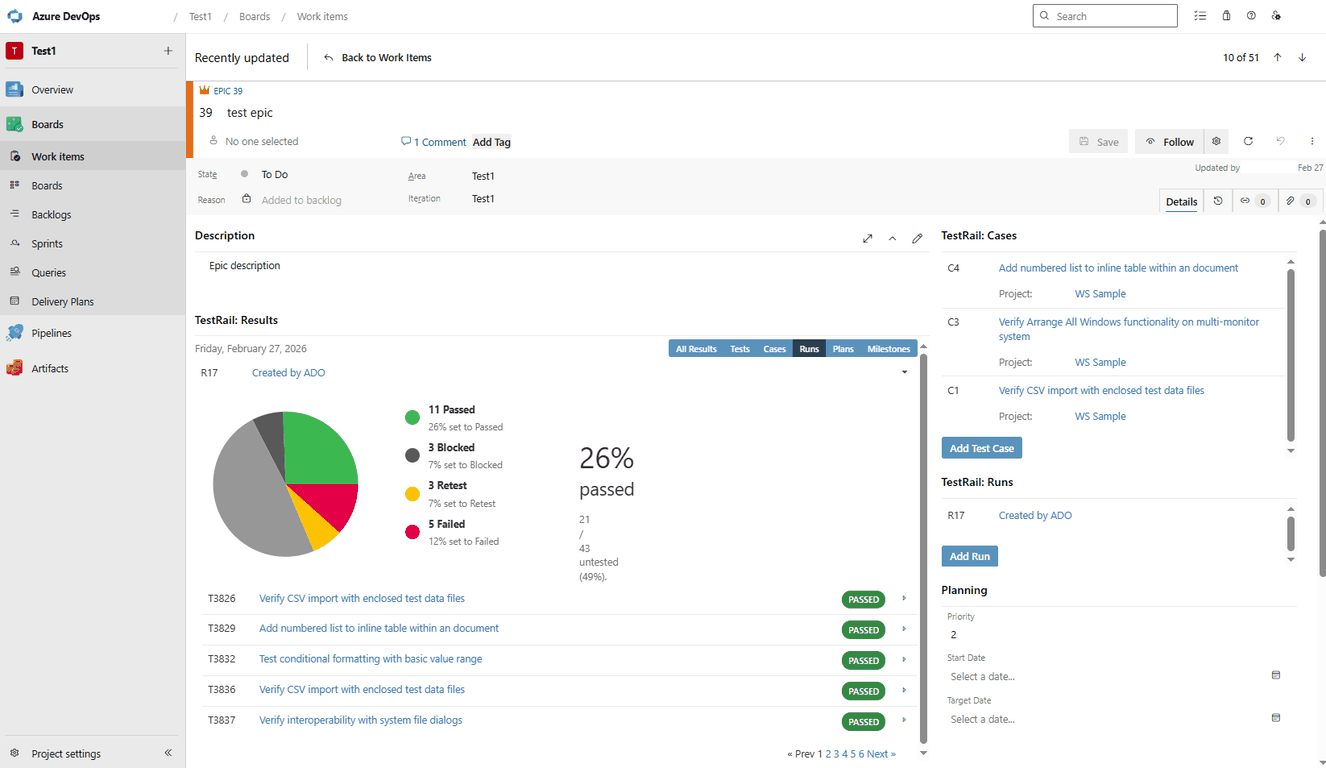Open the help question mark icon
Viewport: 1326px width, 768px height.
(x=1251, y=16)
